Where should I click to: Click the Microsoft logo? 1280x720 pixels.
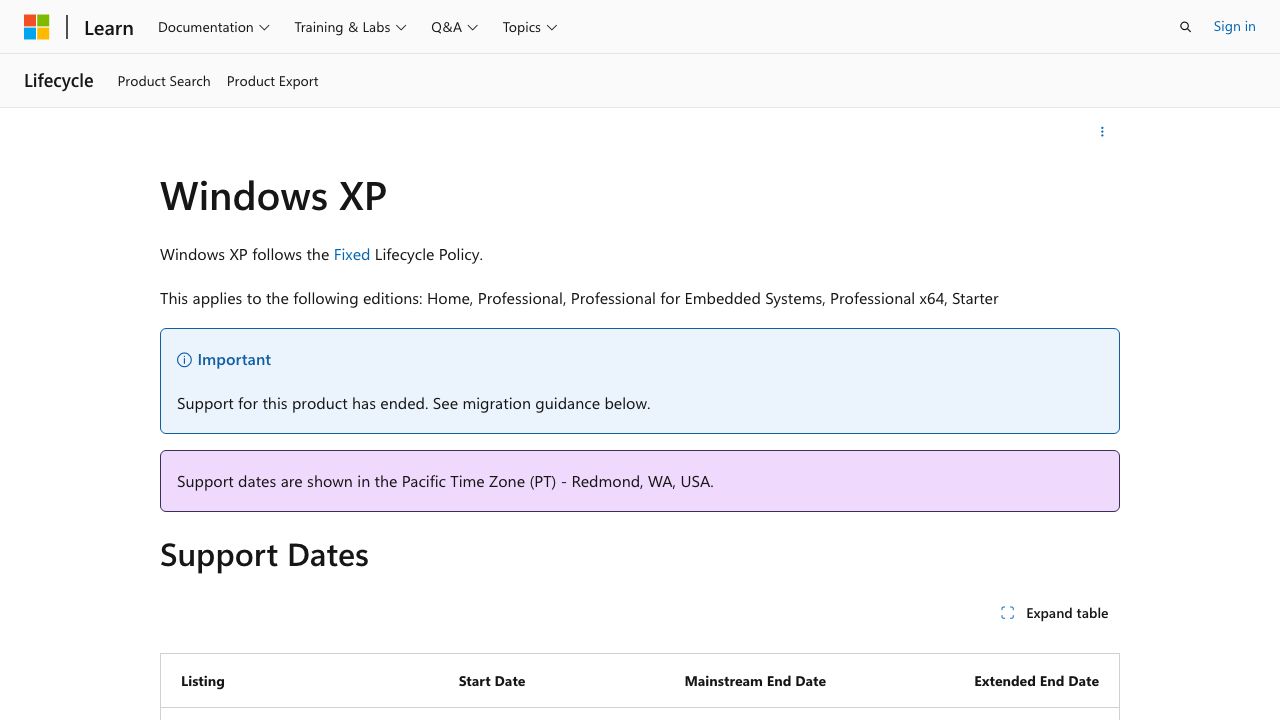click(37, 27)
